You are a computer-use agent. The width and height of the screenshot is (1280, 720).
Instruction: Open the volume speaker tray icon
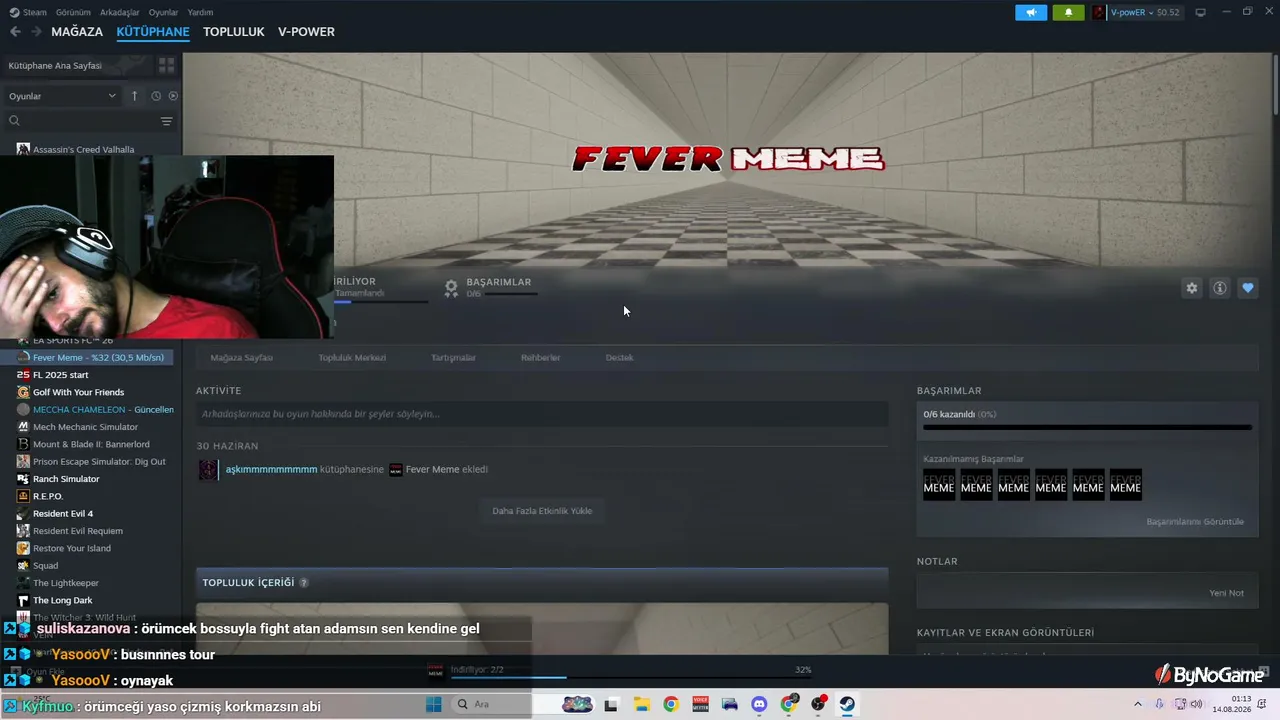pyautogui.click(x=1196, y=703)
